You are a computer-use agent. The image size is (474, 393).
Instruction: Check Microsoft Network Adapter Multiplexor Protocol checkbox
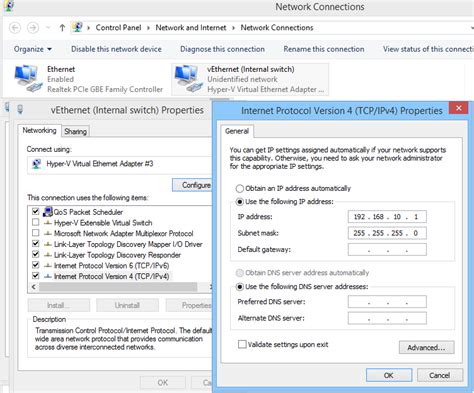click(x=36, y=233)
